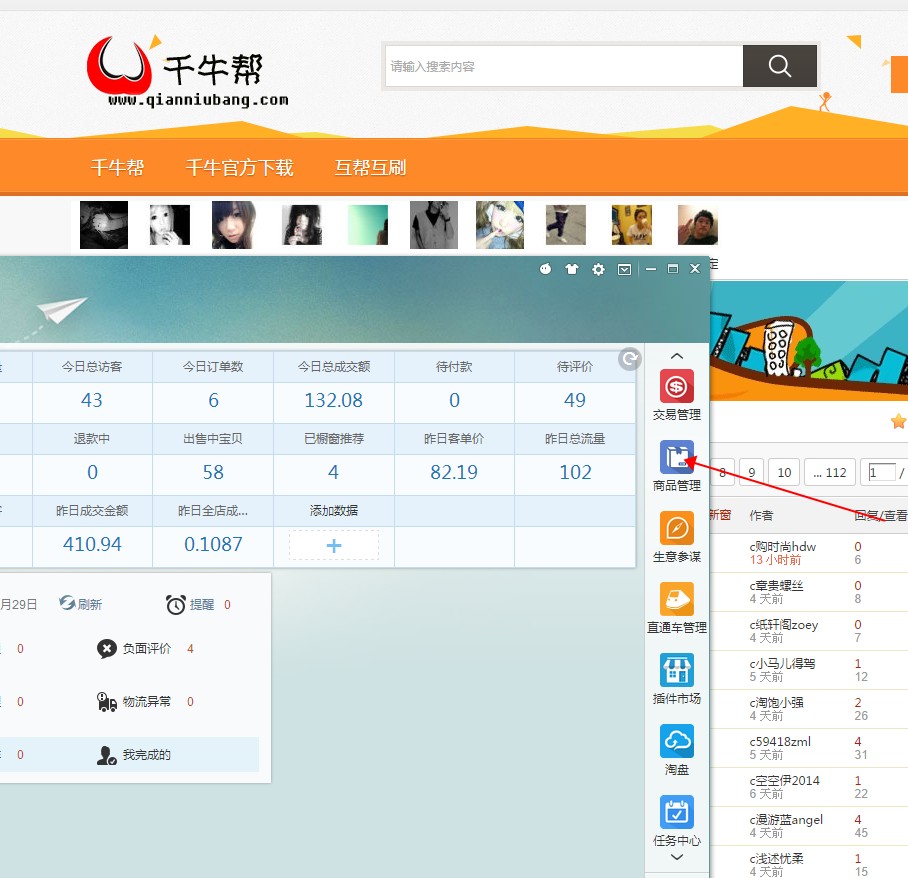Go to page 10 in pagination
Screen dimensions: 908x878
784,472
